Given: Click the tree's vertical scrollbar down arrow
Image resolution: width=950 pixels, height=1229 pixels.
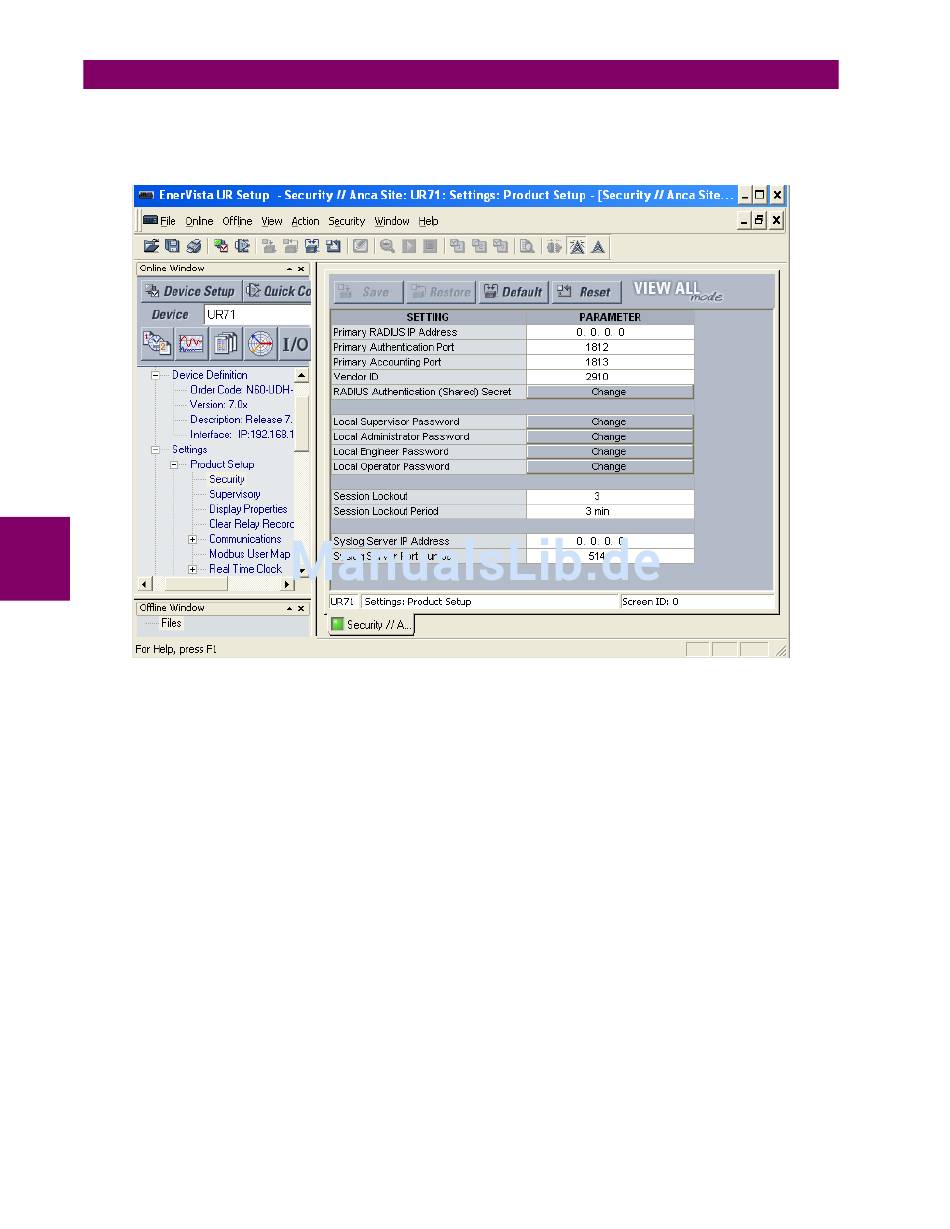Looking at the screenshot, I should pyautogui.click(x=302, y=570).
